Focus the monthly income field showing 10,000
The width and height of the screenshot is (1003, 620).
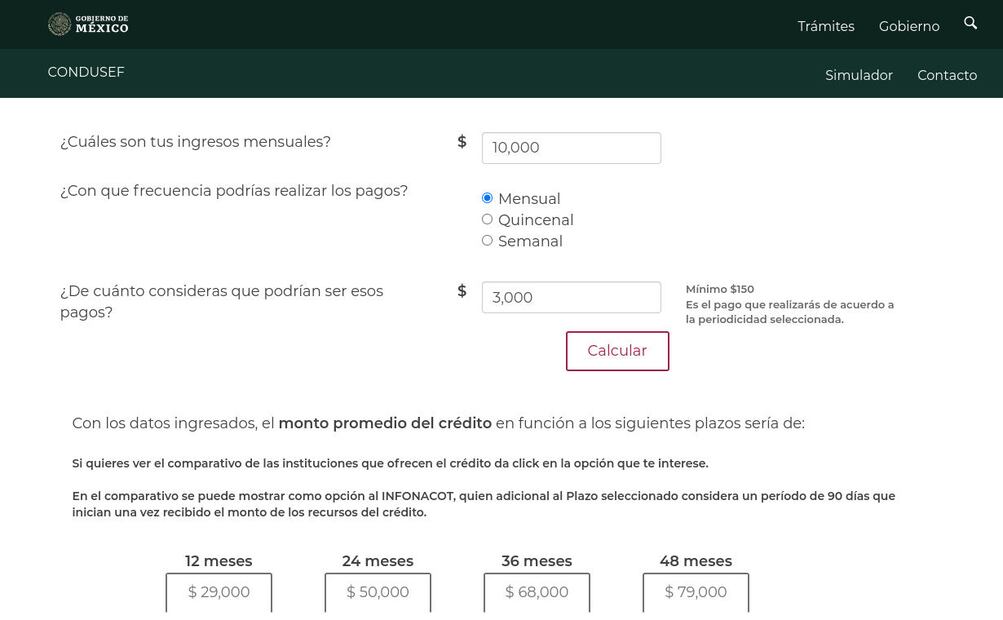coord(571,148)
